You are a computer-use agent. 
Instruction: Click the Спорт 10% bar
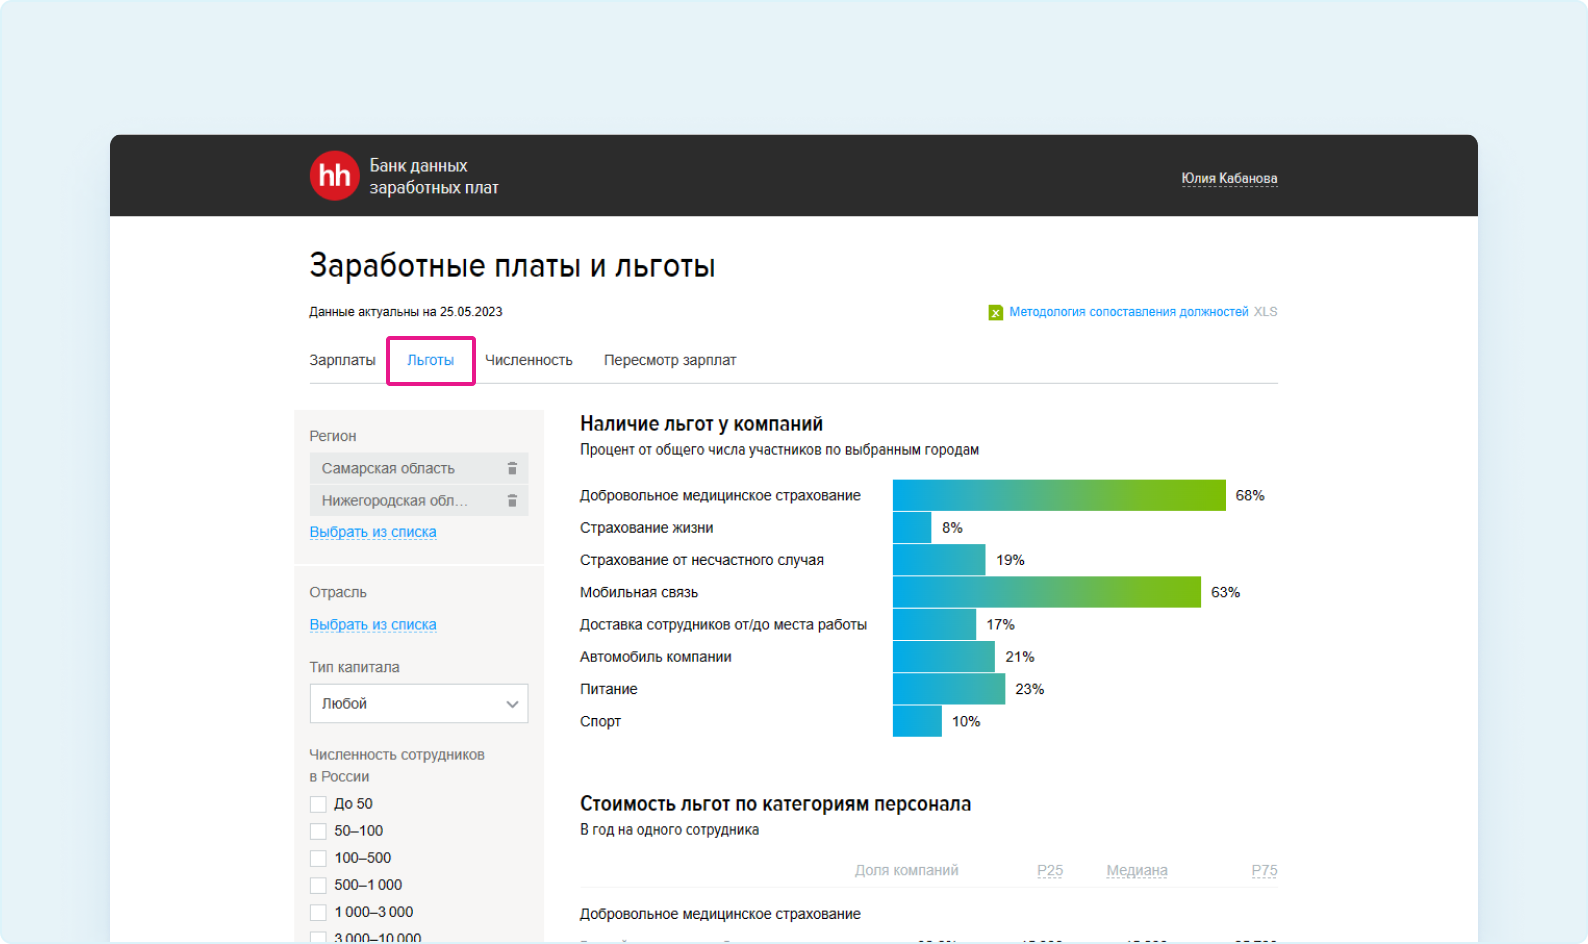tap(917, 721)
